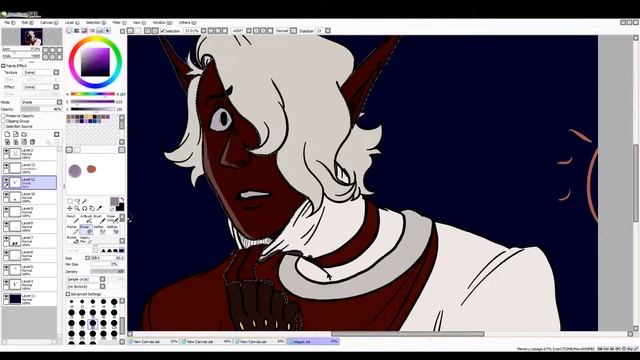Open the layer Mode dropdown
The height and width of the screenshot is (360, 640).
(x=59, y=102)
